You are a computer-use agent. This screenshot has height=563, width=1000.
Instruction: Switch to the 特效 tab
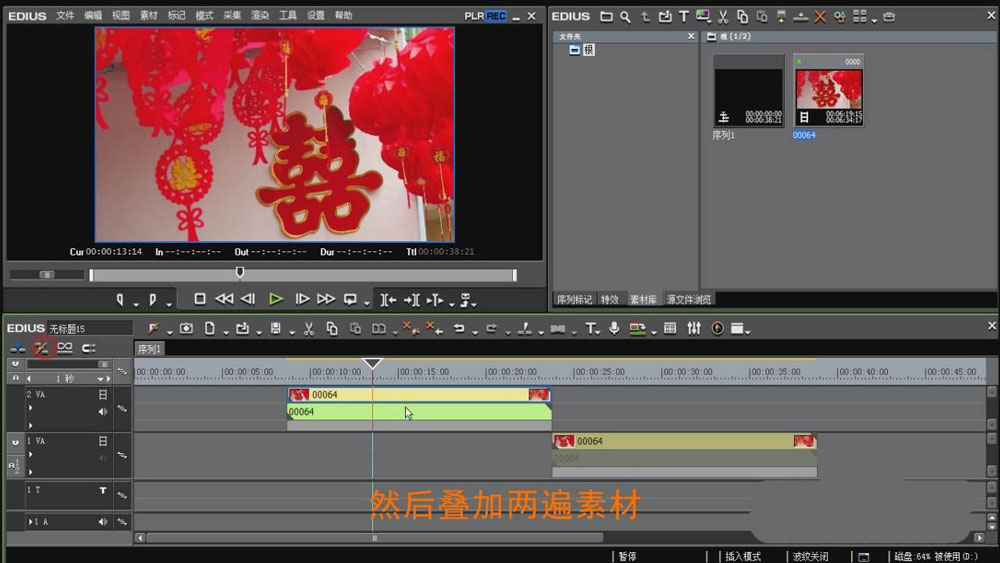(609, 299)
